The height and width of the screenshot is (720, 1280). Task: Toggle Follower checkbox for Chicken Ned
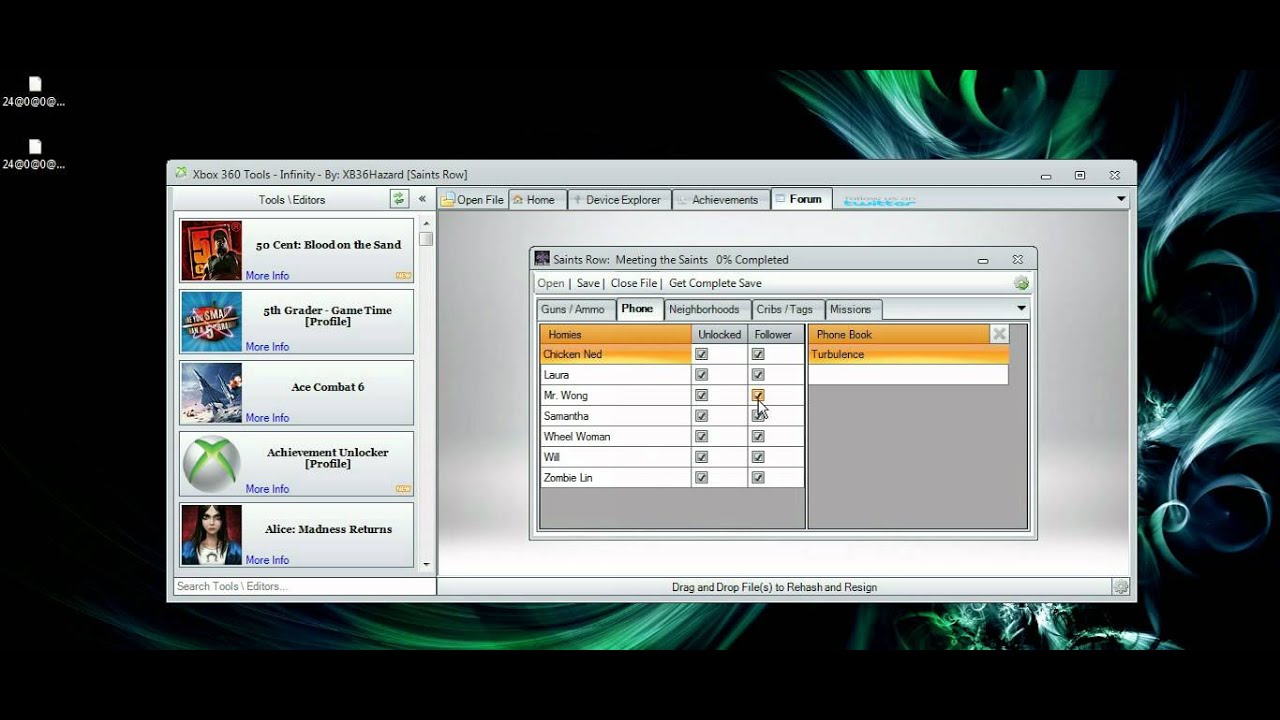(x=758, y=354)
